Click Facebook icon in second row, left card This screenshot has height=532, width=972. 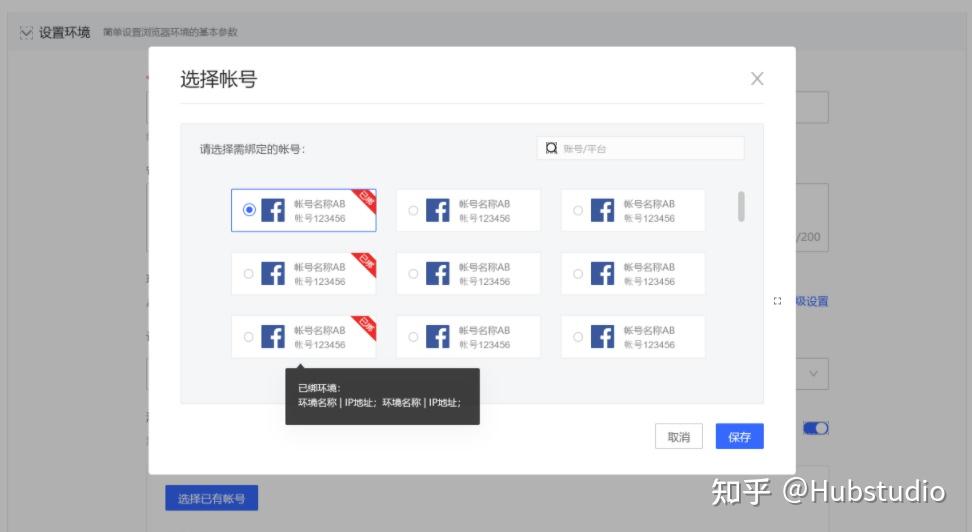(273, 273)
